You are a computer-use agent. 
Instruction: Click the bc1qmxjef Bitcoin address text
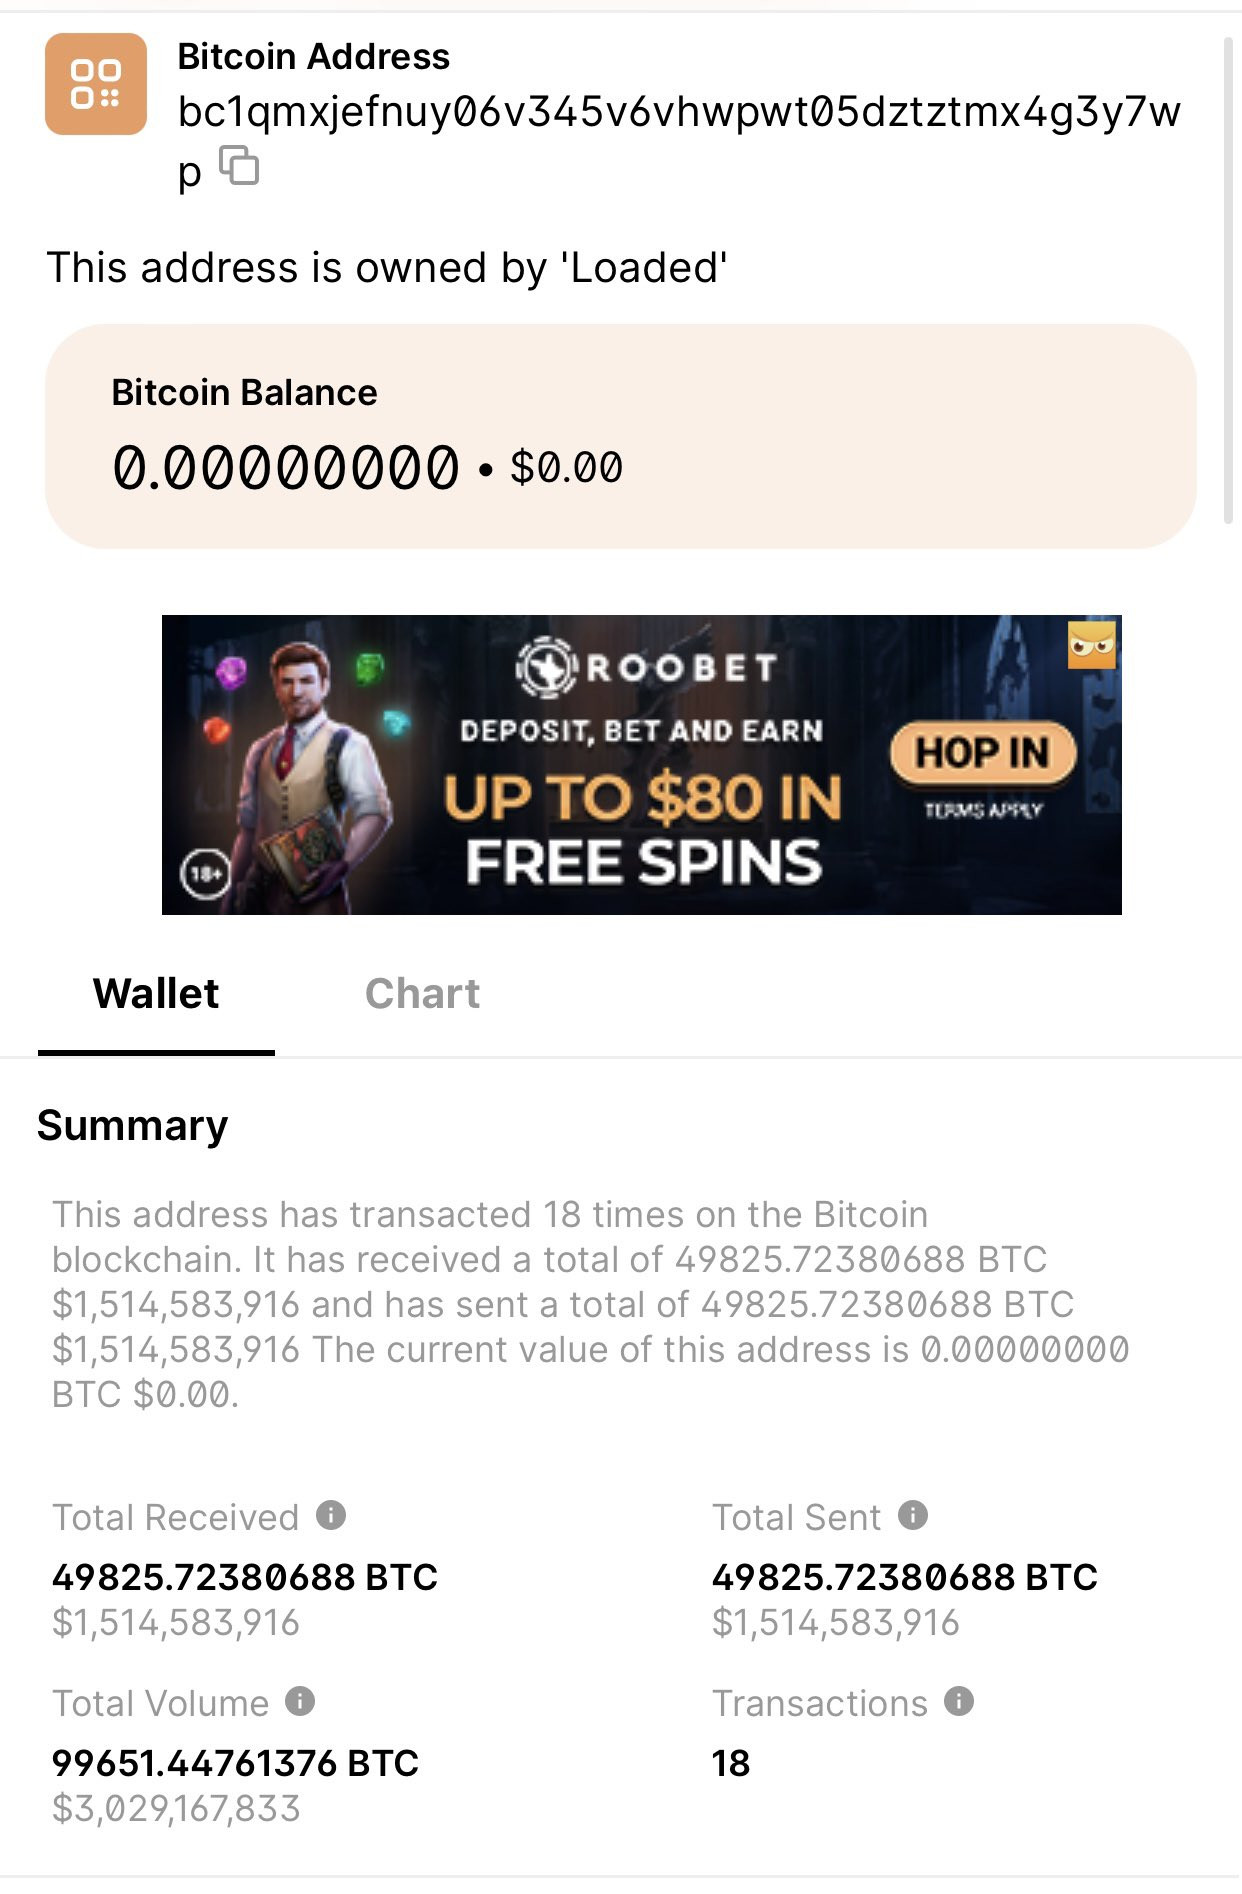click(679, 140)
